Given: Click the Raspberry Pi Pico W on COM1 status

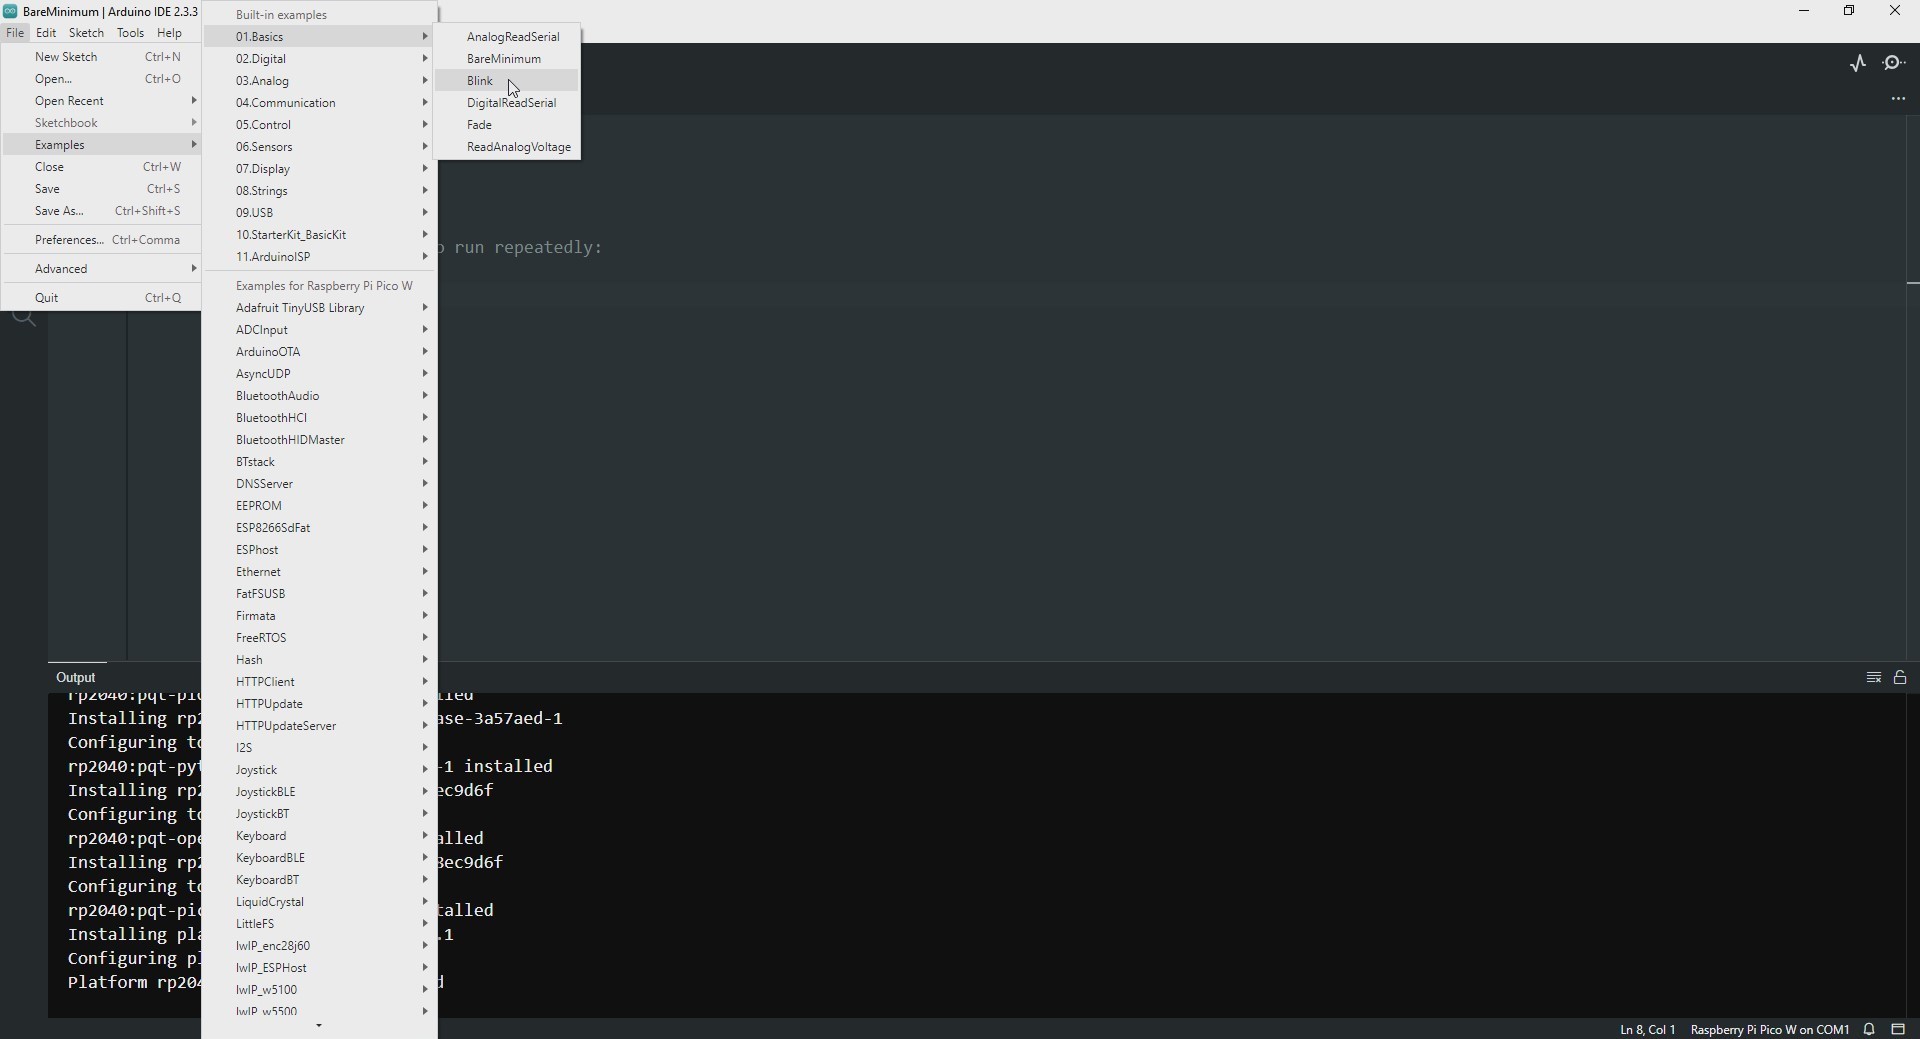Looking at the screenshot, I should [x=1769, y=1029].
